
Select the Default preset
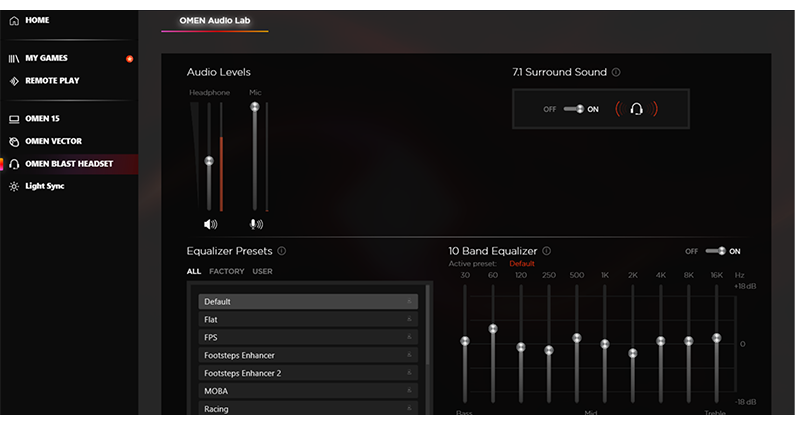(308, 302)
